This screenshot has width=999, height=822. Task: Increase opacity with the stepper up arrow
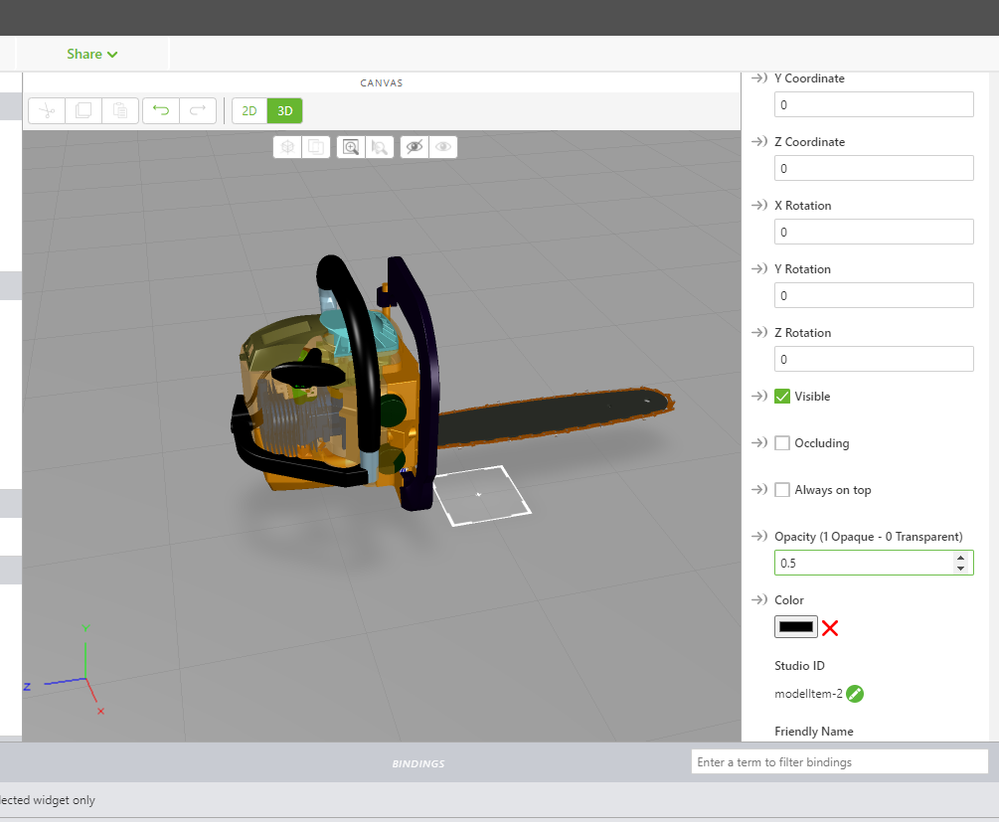[961, 558]
